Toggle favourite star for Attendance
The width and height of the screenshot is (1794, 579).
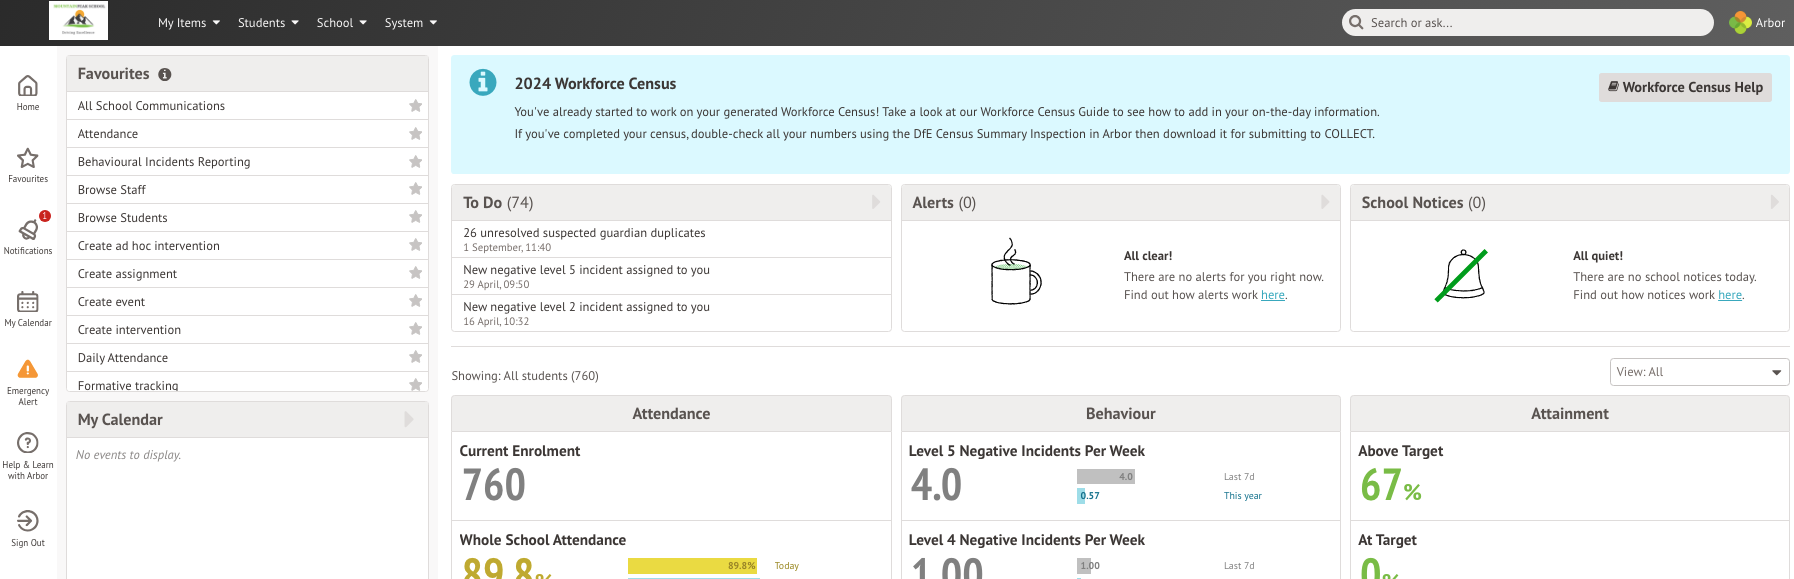[415, 134]
